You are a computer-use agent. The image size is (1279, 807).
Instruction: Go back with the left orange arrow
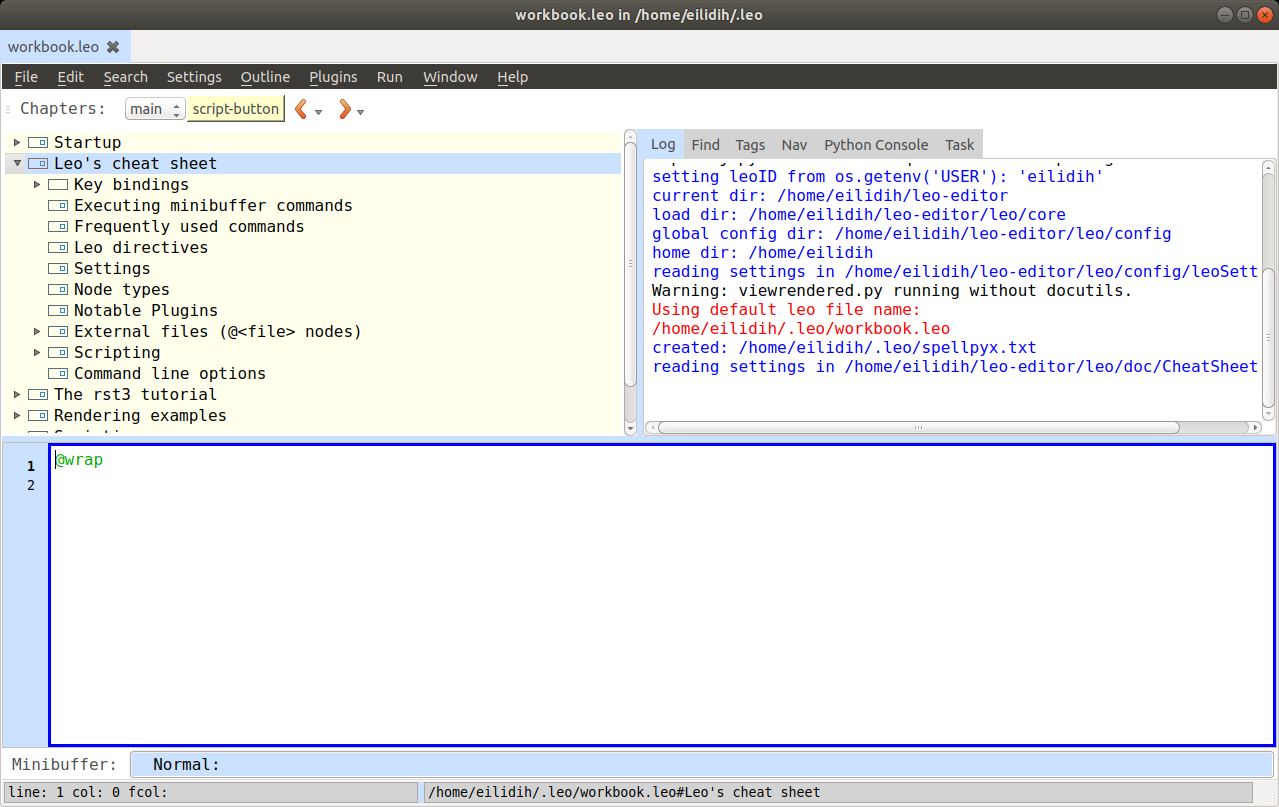[x=300, y=109]
